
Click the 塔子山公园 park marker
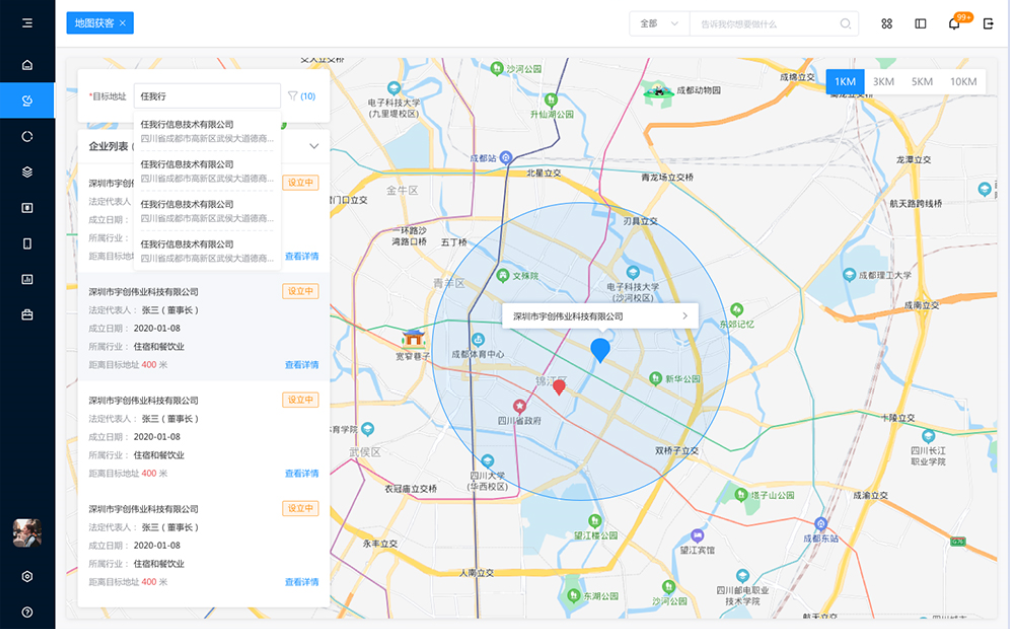click(741, 494)
